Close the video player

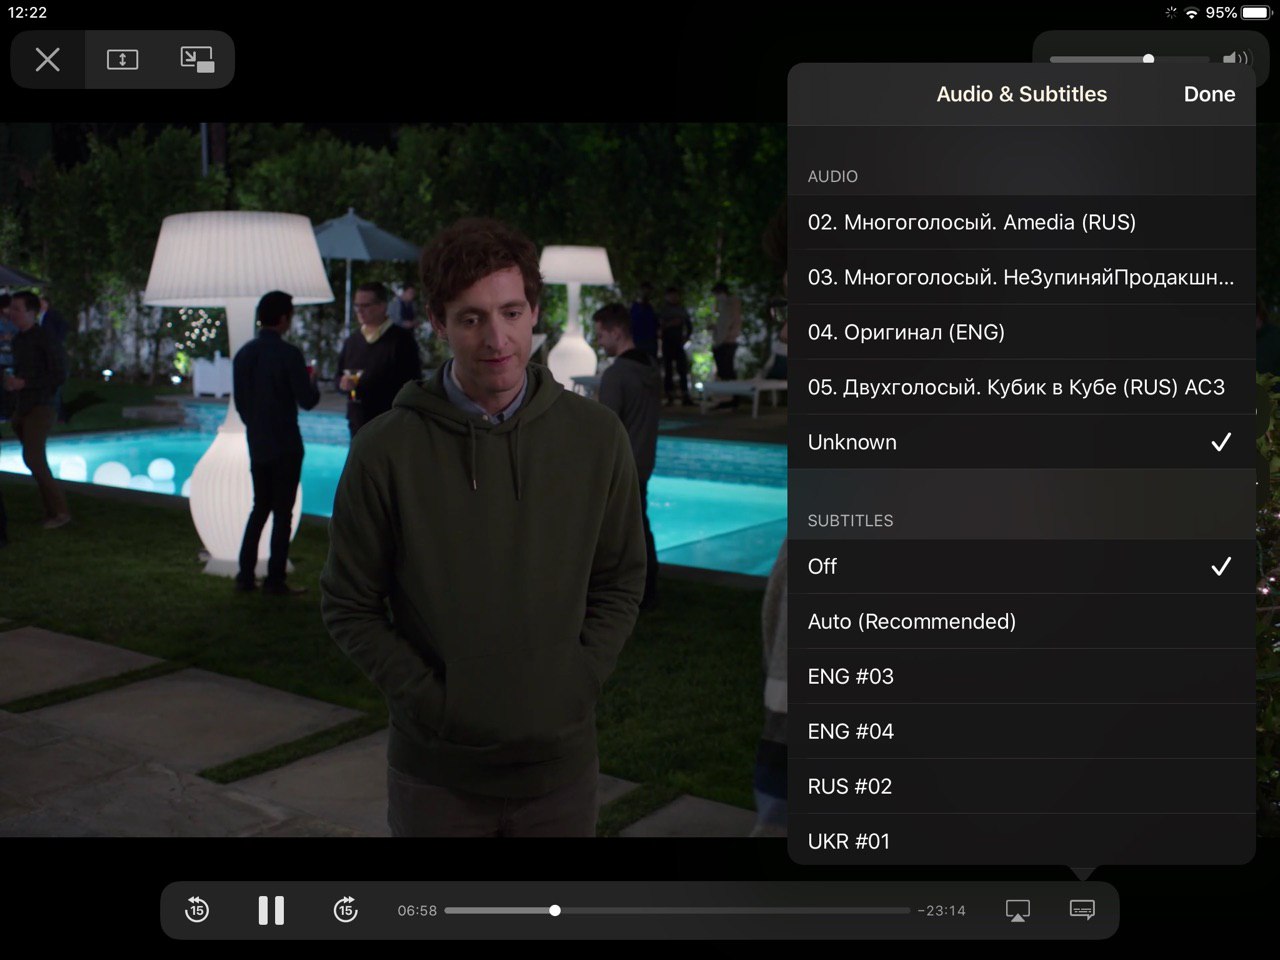point(47,60)
